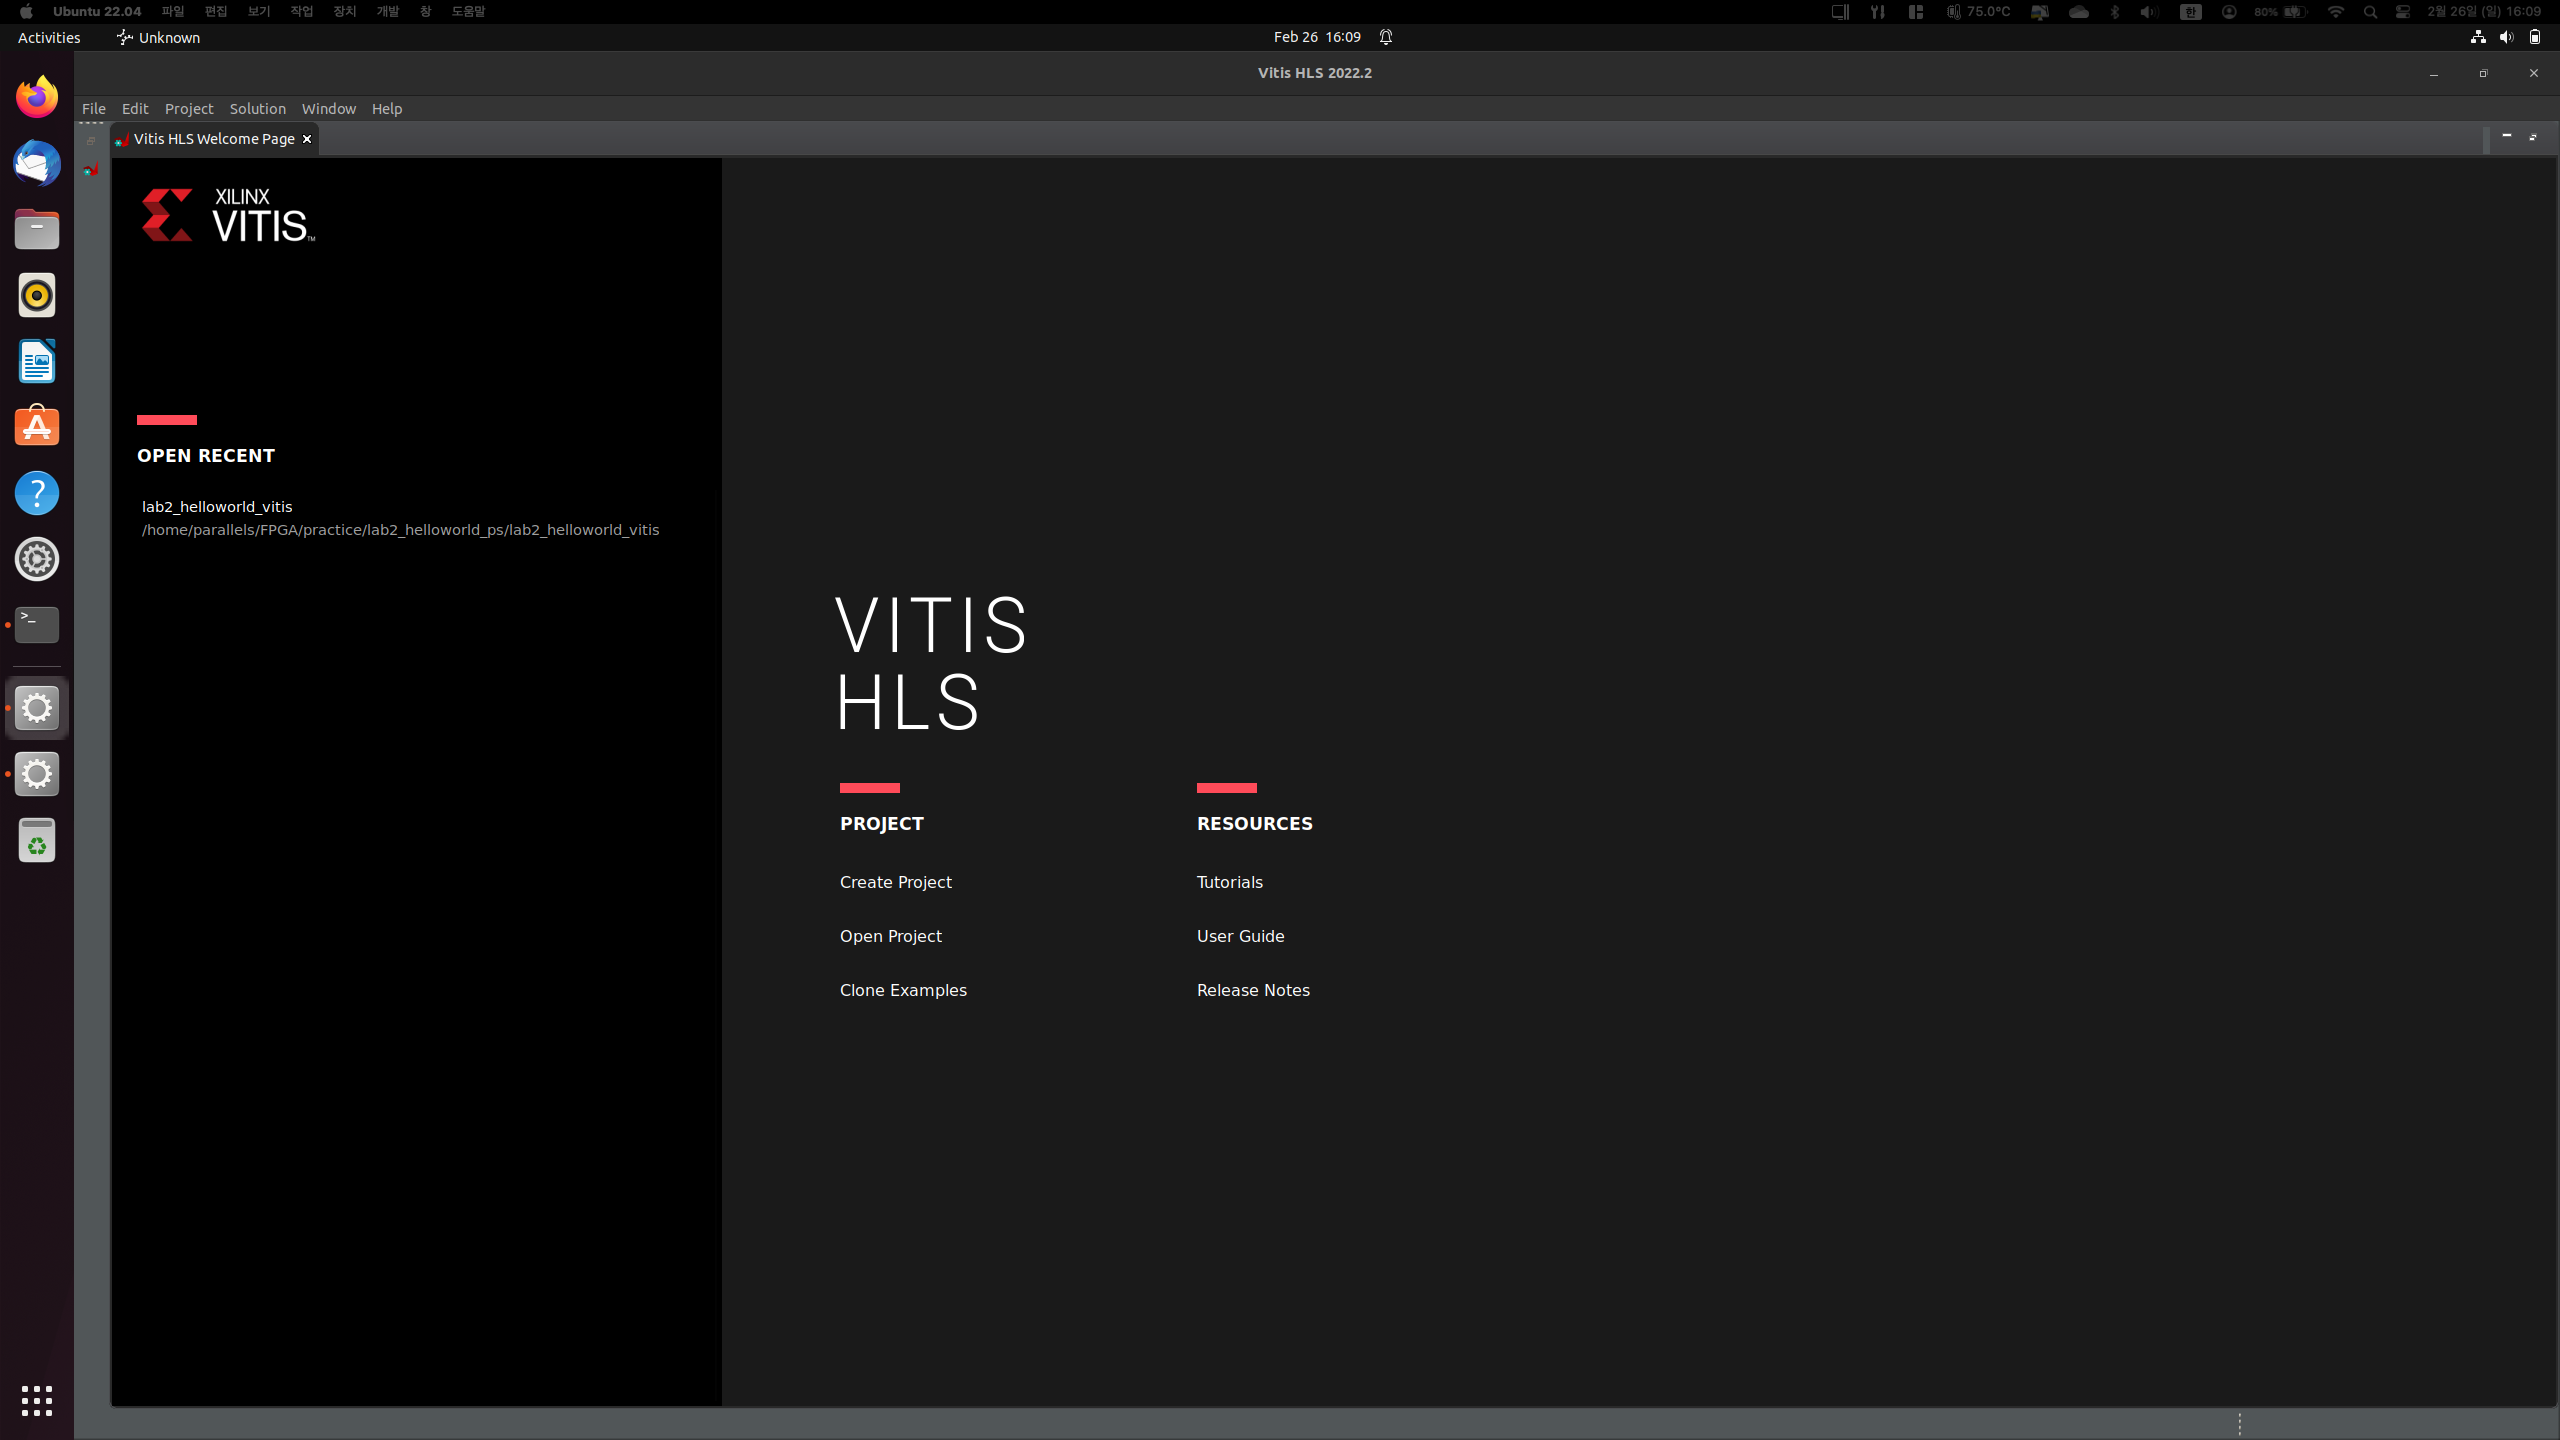
Task: Open recent project lab2_helloworld_vitis
Action: [x=217, y=506]
